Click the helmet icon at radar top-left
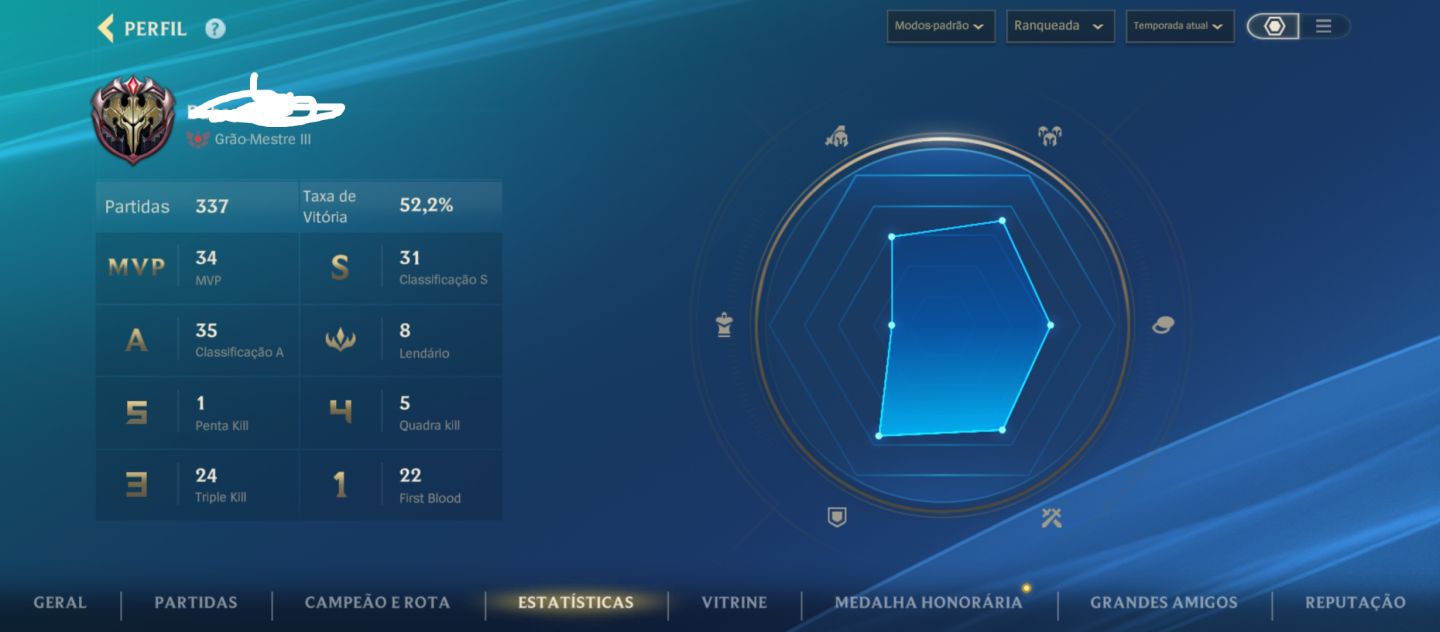 pos(837,136)
